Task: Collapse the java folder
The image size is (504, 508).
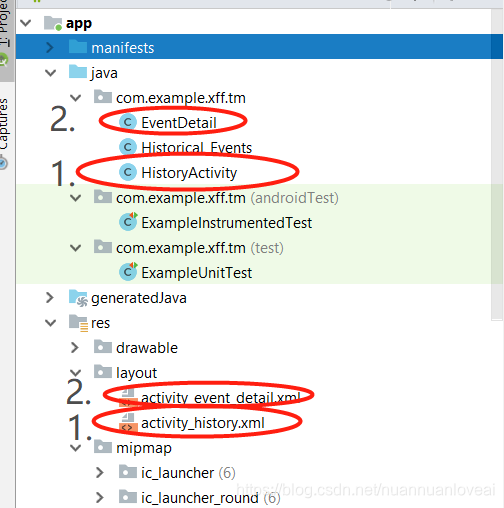Action: (x=51, y=73)
